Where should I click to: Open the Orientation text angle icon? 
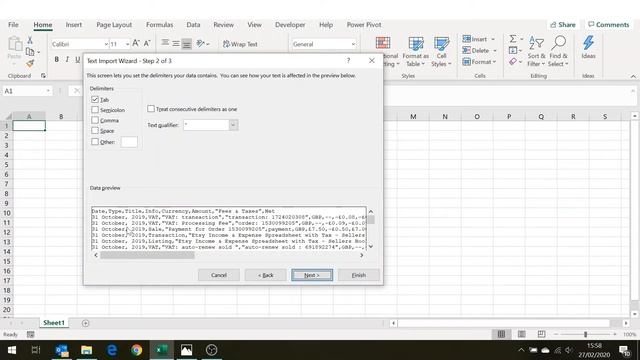(200, 43)
